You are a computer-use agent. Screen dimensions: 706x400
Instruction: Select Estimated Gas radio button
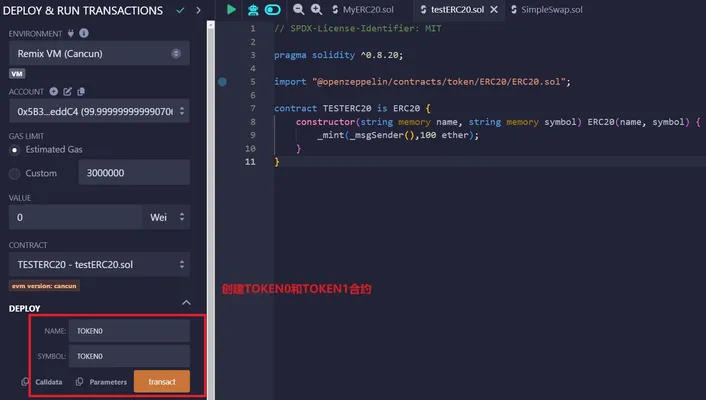(14, 150)
